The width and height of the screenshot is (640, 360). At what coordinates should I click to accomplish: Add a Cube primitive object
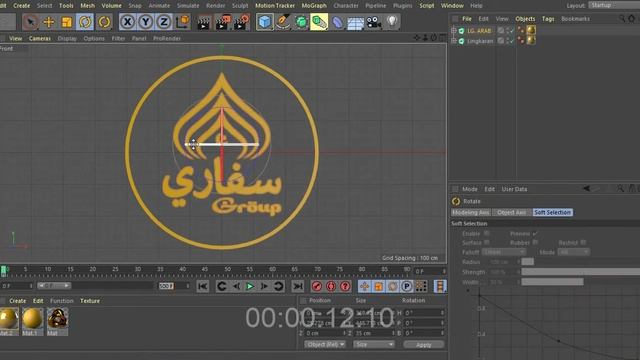pyautogui.click(x=264, y=22)
